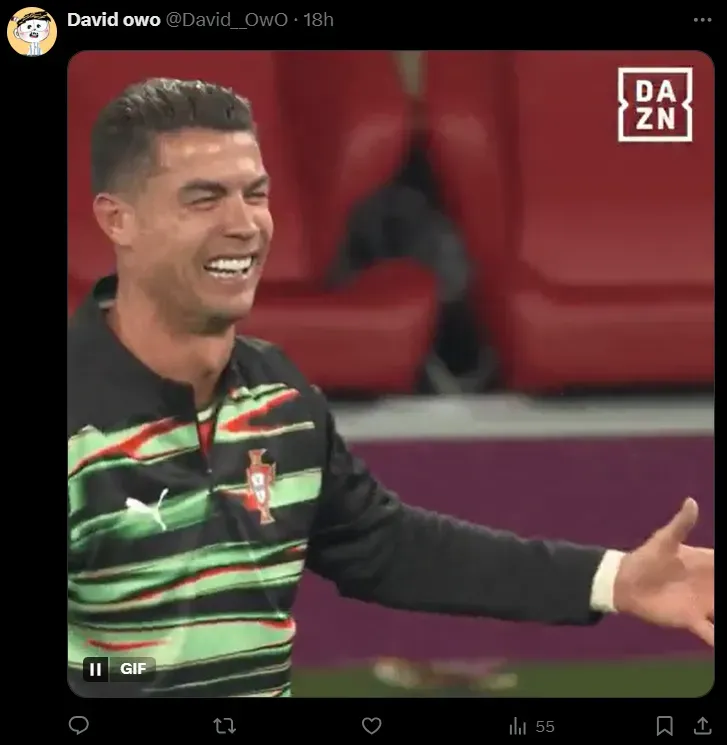Expand the GIF media to full view
This screenshot has height=745, width=727.
coord(391,374)
